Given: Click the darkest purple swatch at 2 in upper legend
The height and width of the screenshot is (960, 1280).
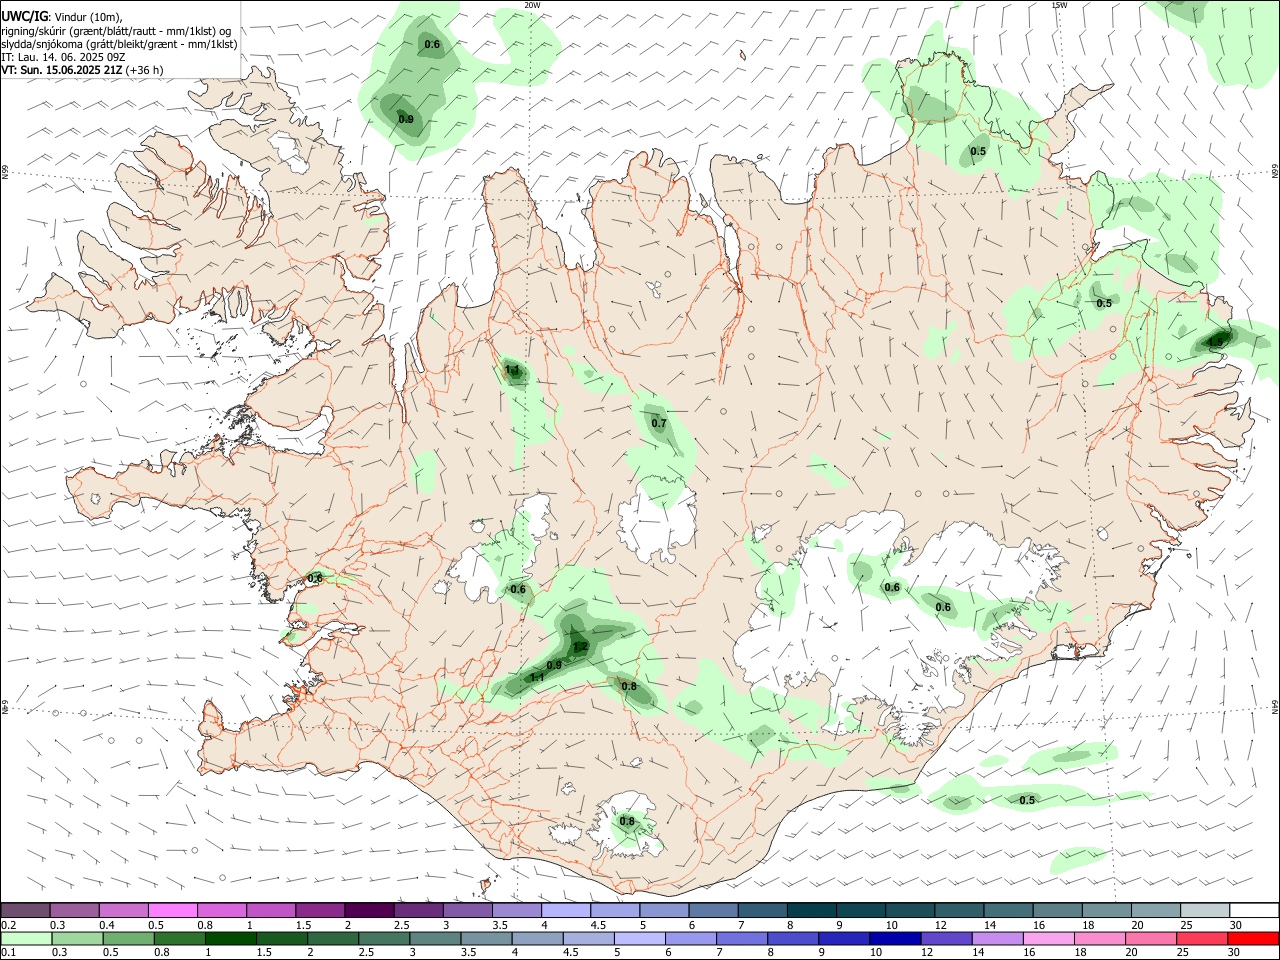Looking at the screenshot, I should coord(369,910).
